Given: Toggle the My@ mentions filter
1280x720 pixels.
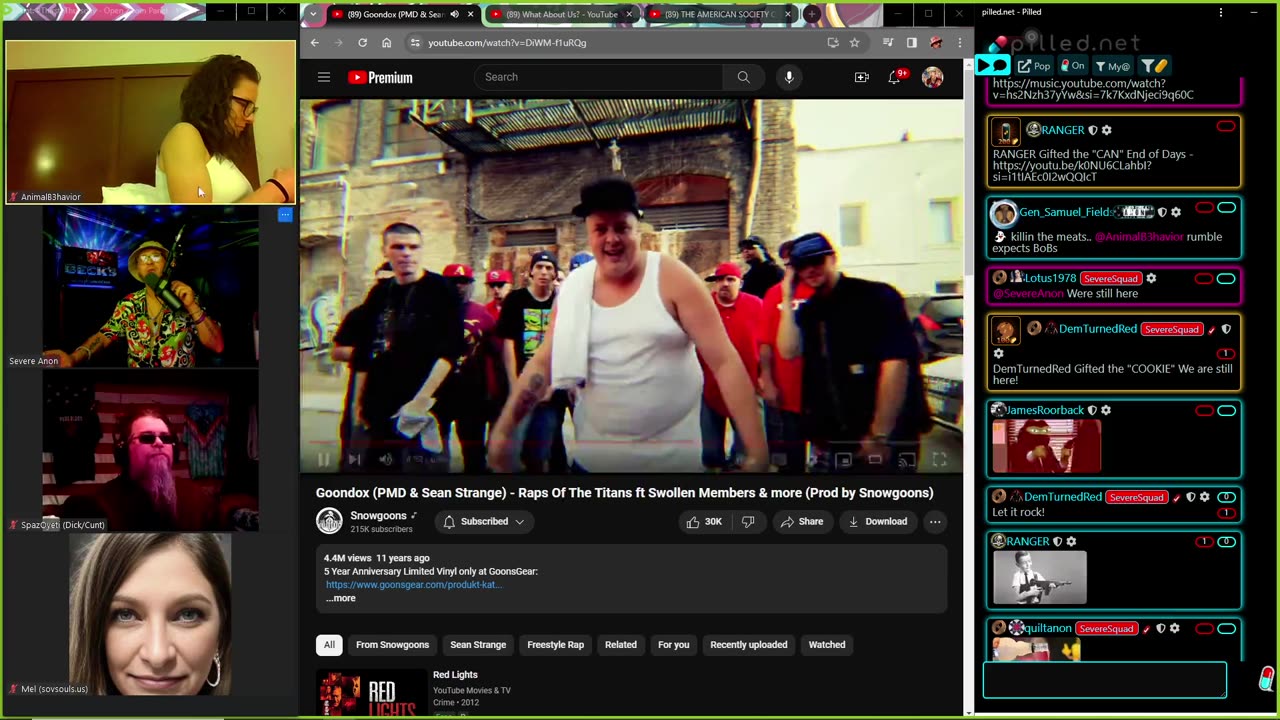Looking at the screenshot, I should pyautogui.click(x=1113, y=66).
